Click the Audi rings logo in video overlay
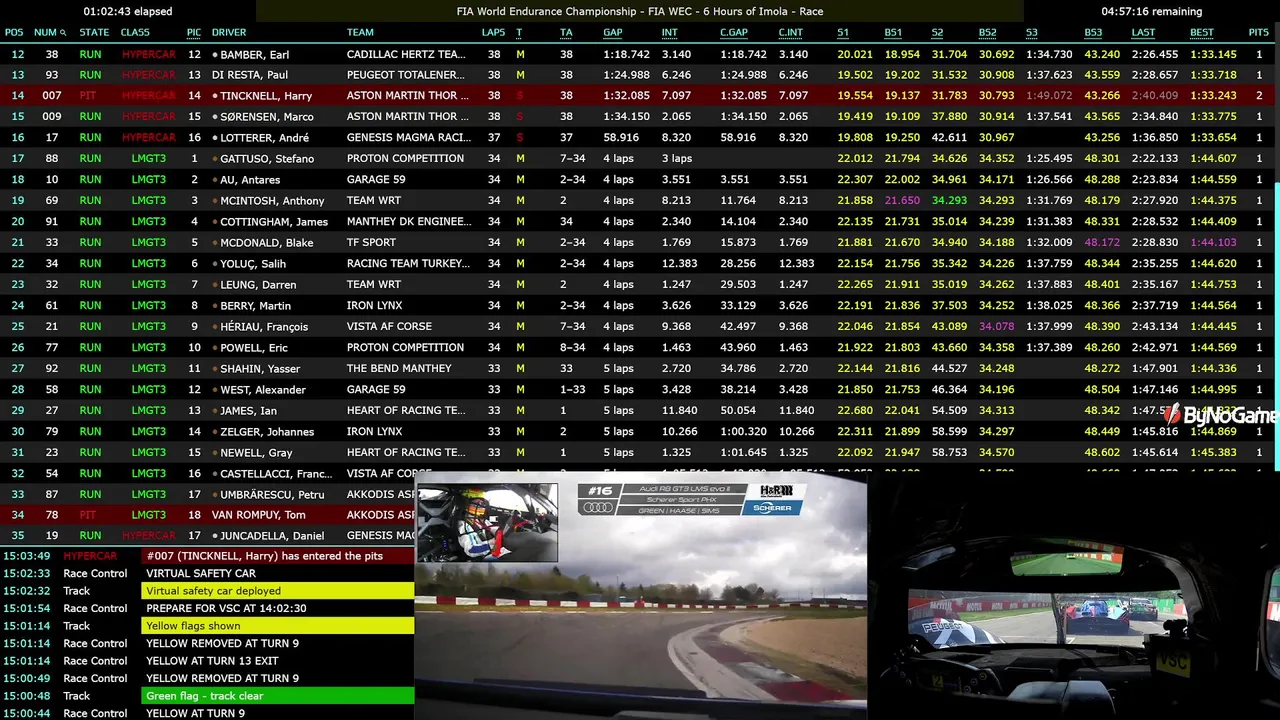The width and height of the screenshot is (1280, 720). [x=597, y=508]
